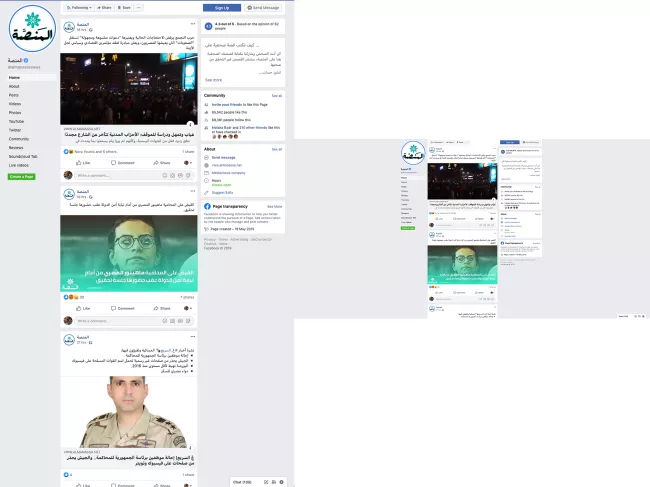Open three-dot options on the green portrait post
The image size is (650, 487).
point(193,191)
